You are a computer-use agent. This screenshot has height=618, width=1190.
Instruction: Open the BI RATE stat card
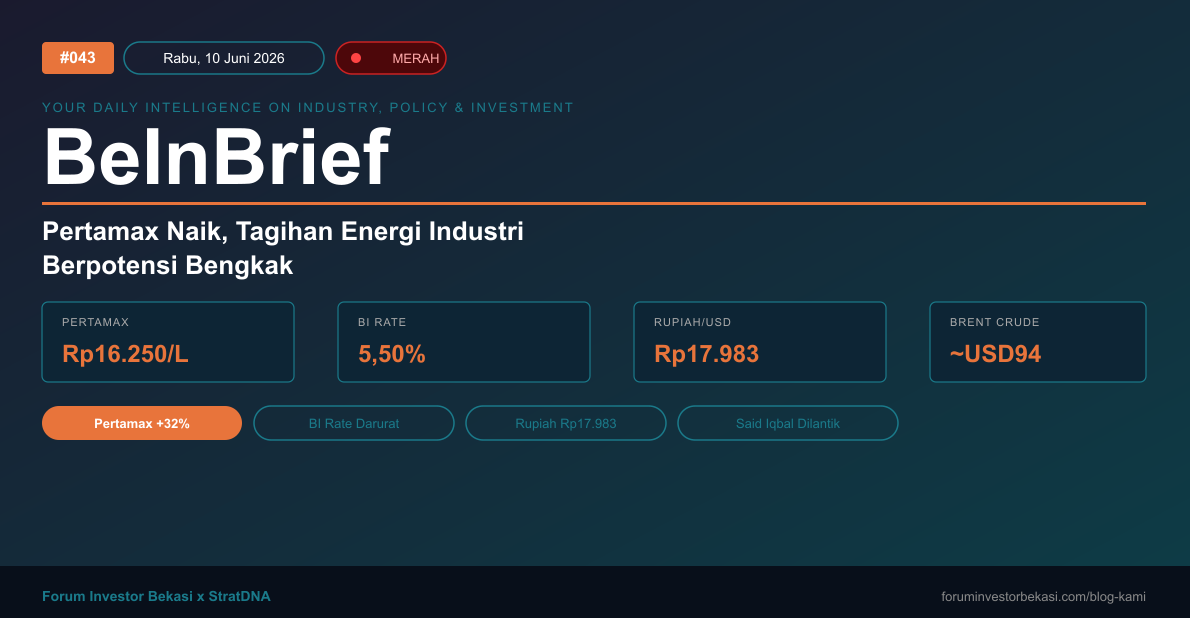coord(464,342)
